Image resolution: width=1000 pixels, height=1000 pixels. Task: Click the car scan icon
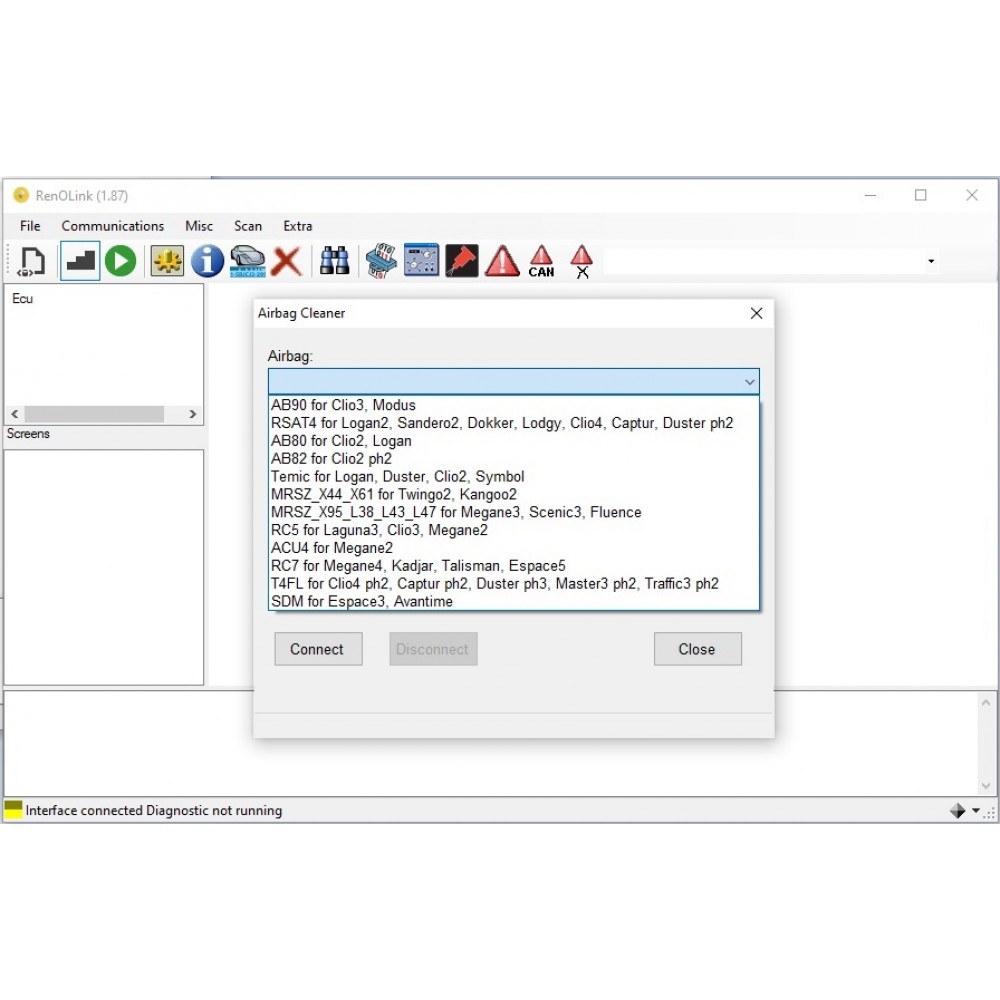(x=247, y=262)
